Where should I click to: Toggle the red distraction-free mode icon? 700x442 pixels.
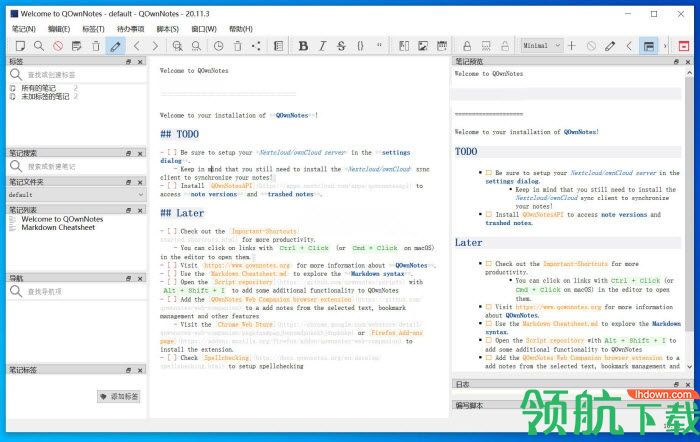coord(683,46)
